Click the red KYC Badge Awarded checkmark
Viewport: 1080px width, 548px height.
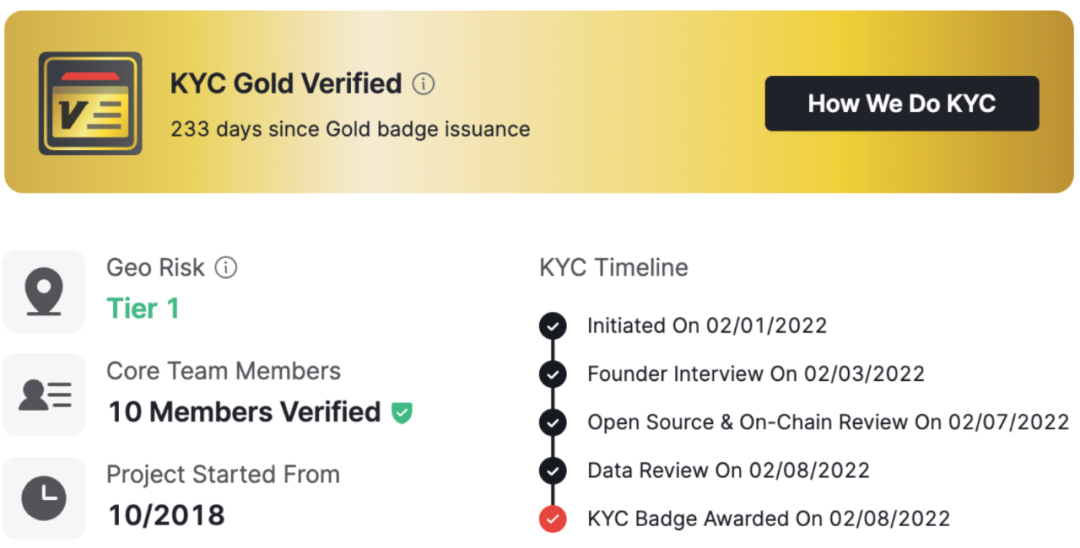(x=552, y=519)
